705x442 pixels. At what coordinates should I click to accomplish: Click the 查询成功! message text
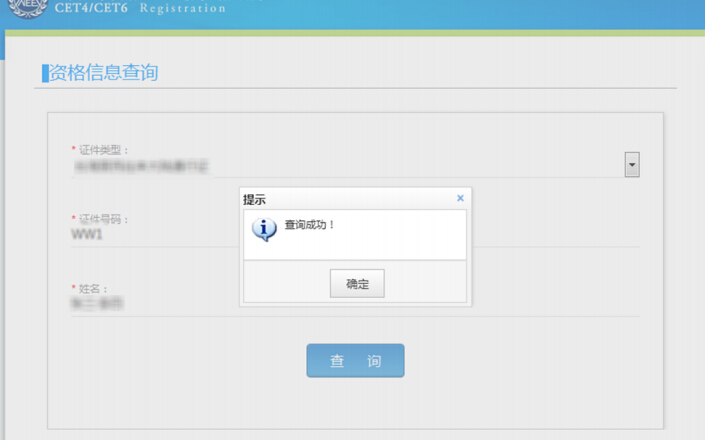pos(310,225)
